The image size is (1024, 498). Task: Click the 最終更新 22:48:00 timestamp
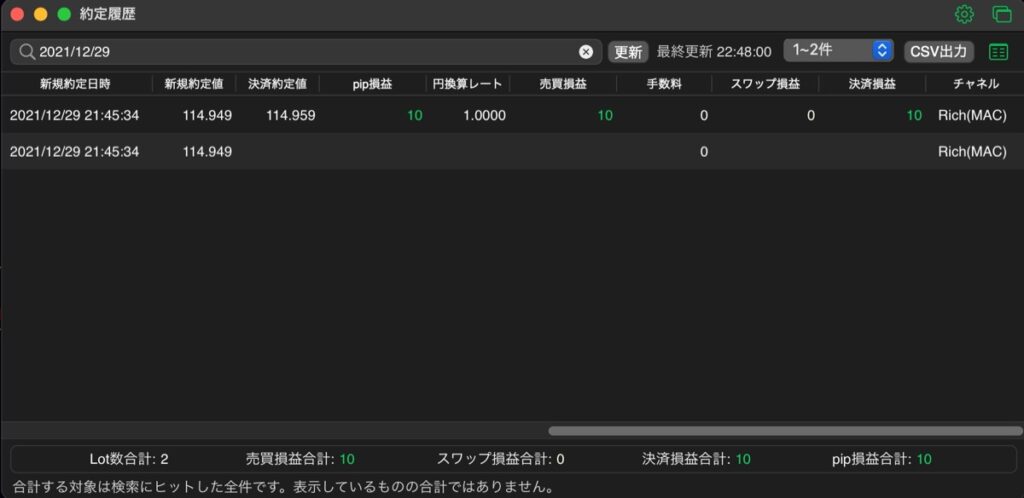(714, 52)
